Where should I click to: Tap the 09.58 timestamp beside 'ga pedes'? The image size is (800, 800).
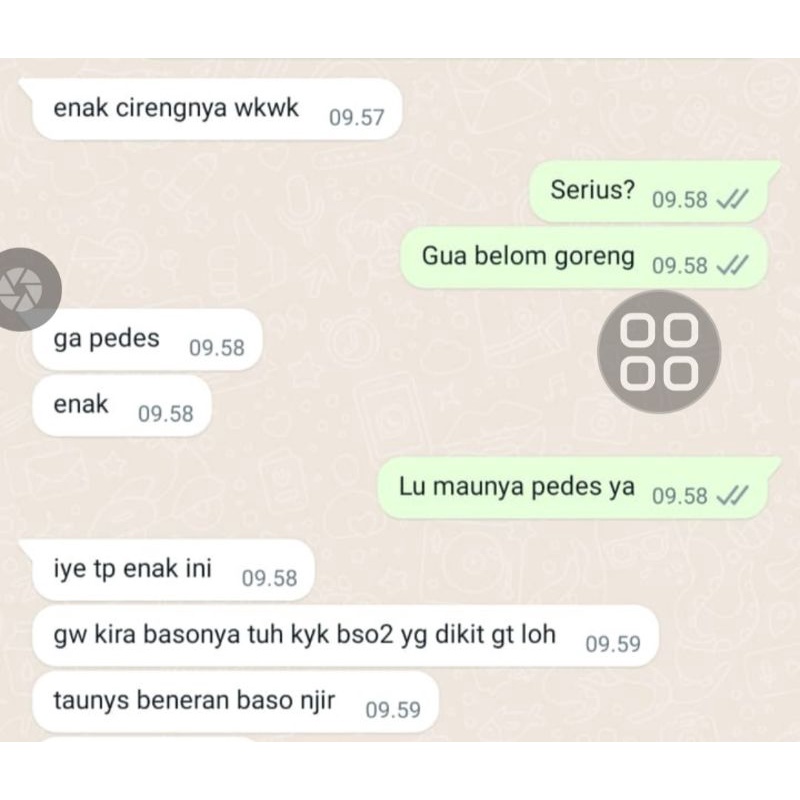tap(217, 348)
